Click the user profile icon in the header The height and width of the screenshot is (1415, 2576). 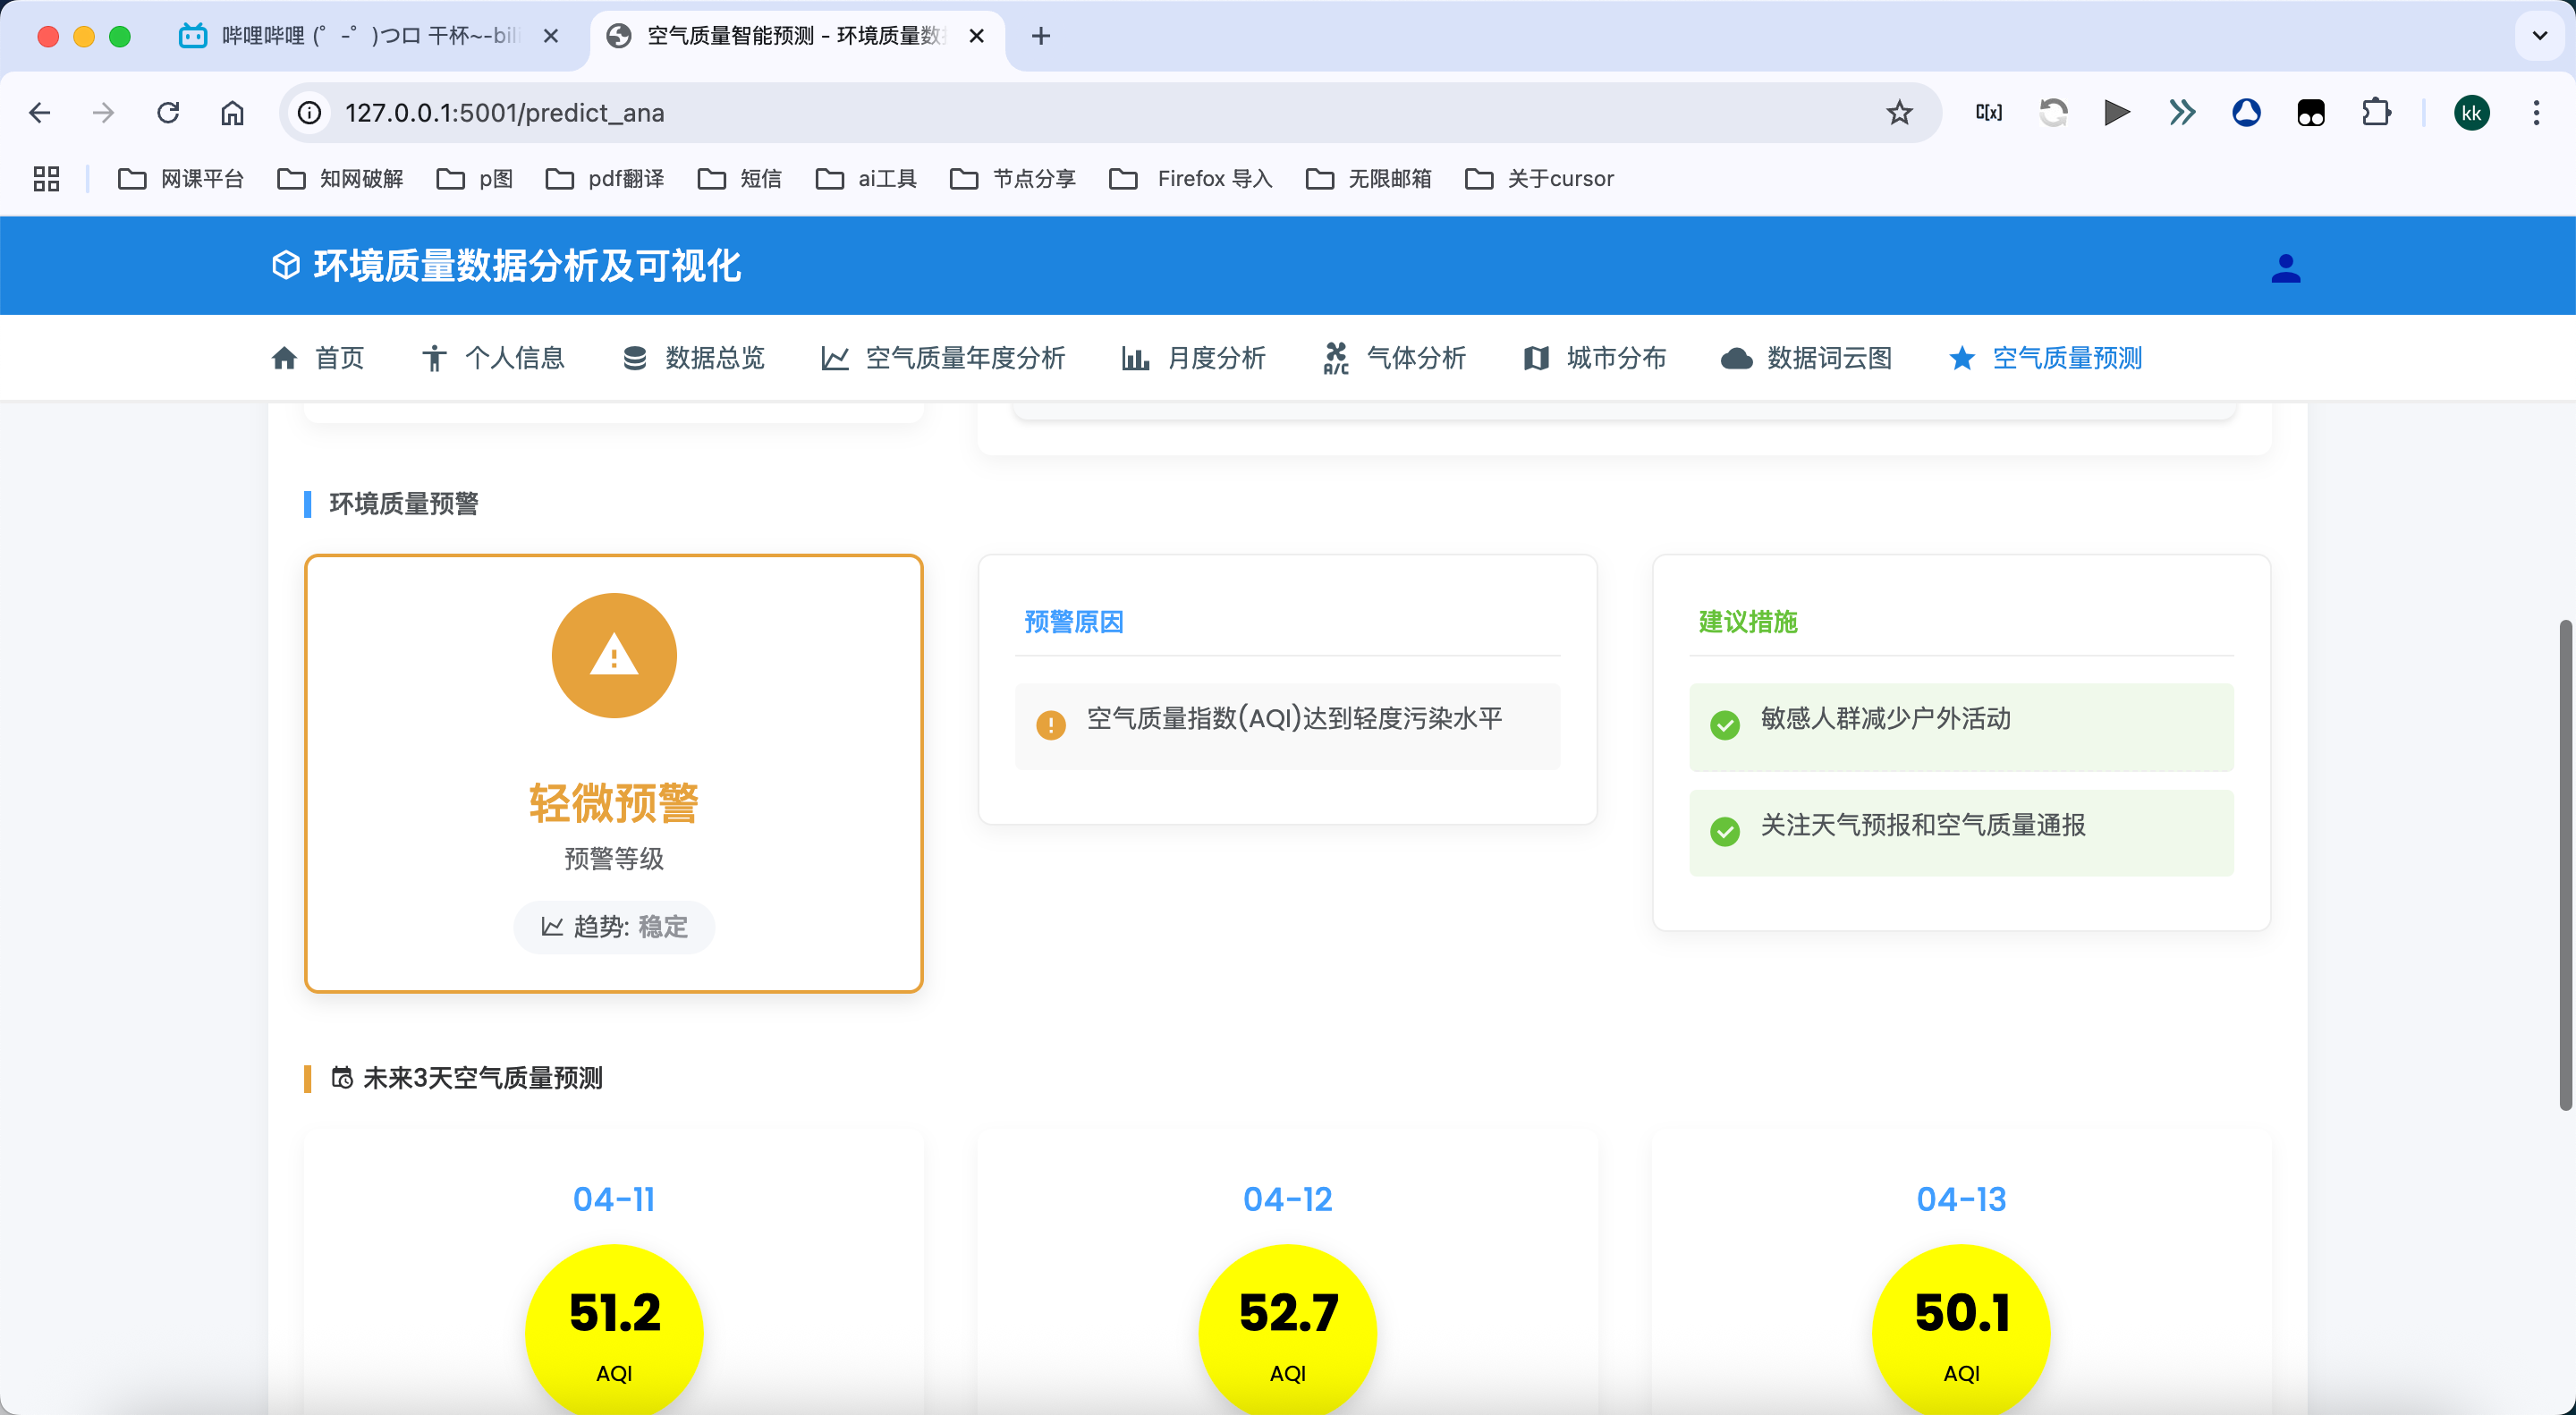(x=2285, y=268)
